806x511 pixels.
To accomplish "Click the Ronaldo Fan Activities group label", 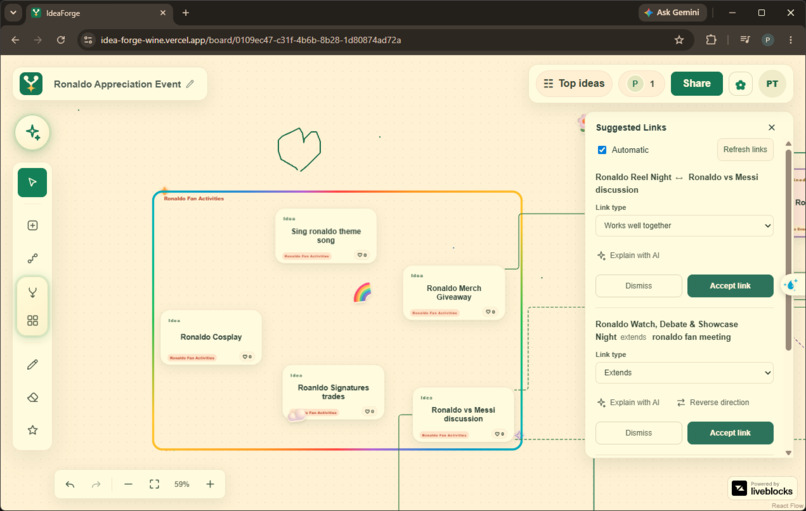I will [194, 198].
